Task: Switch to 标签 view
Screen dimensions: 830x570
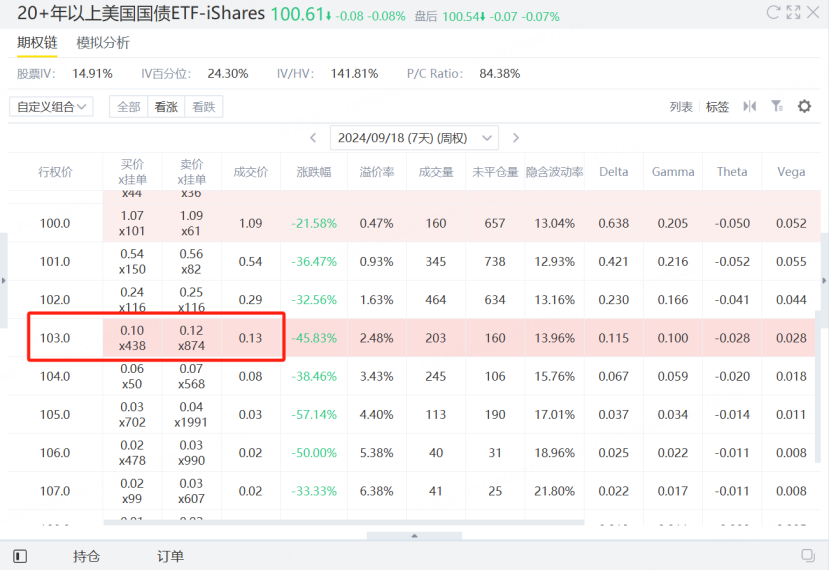Action: point(717,107)
